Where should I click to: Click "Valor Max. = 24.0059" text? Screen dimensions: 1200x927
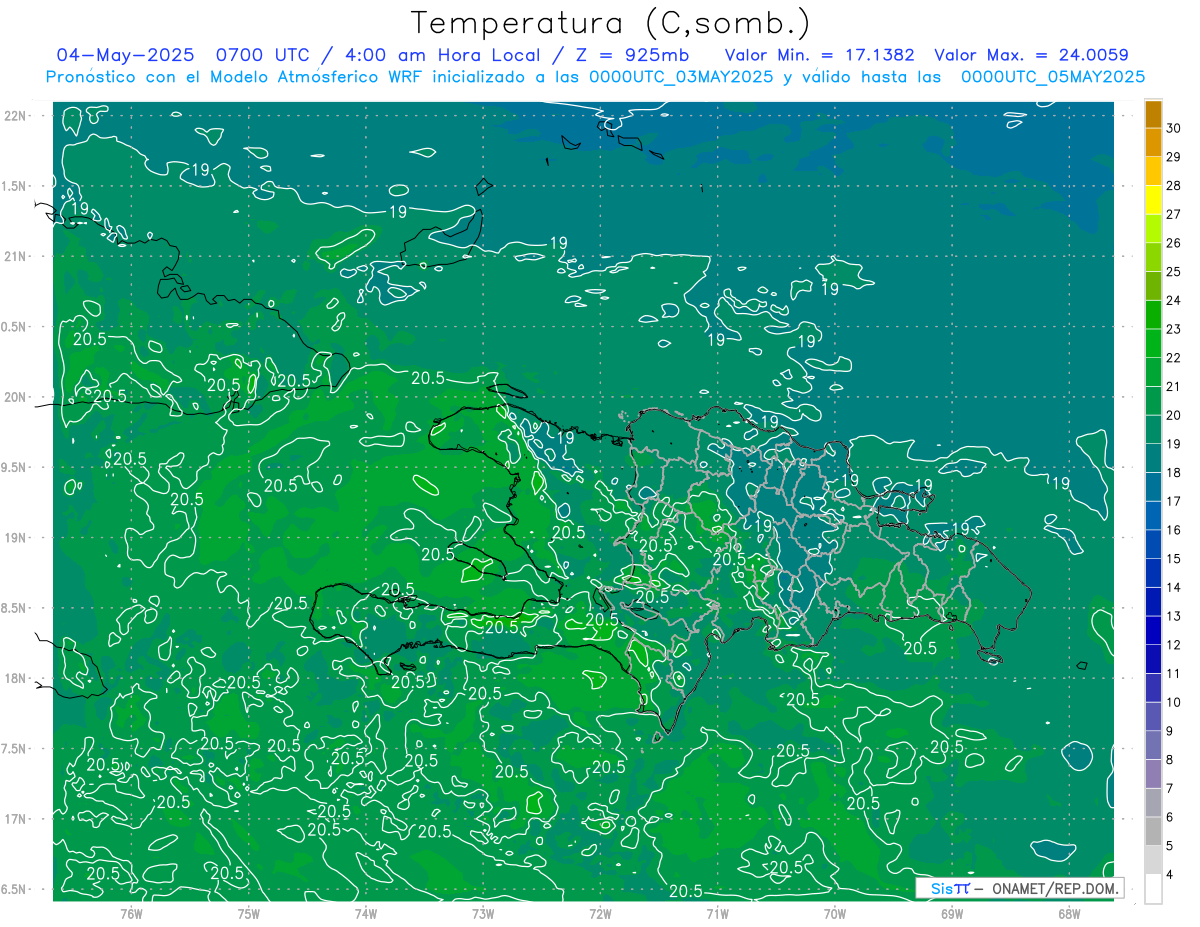[1031, 55]
